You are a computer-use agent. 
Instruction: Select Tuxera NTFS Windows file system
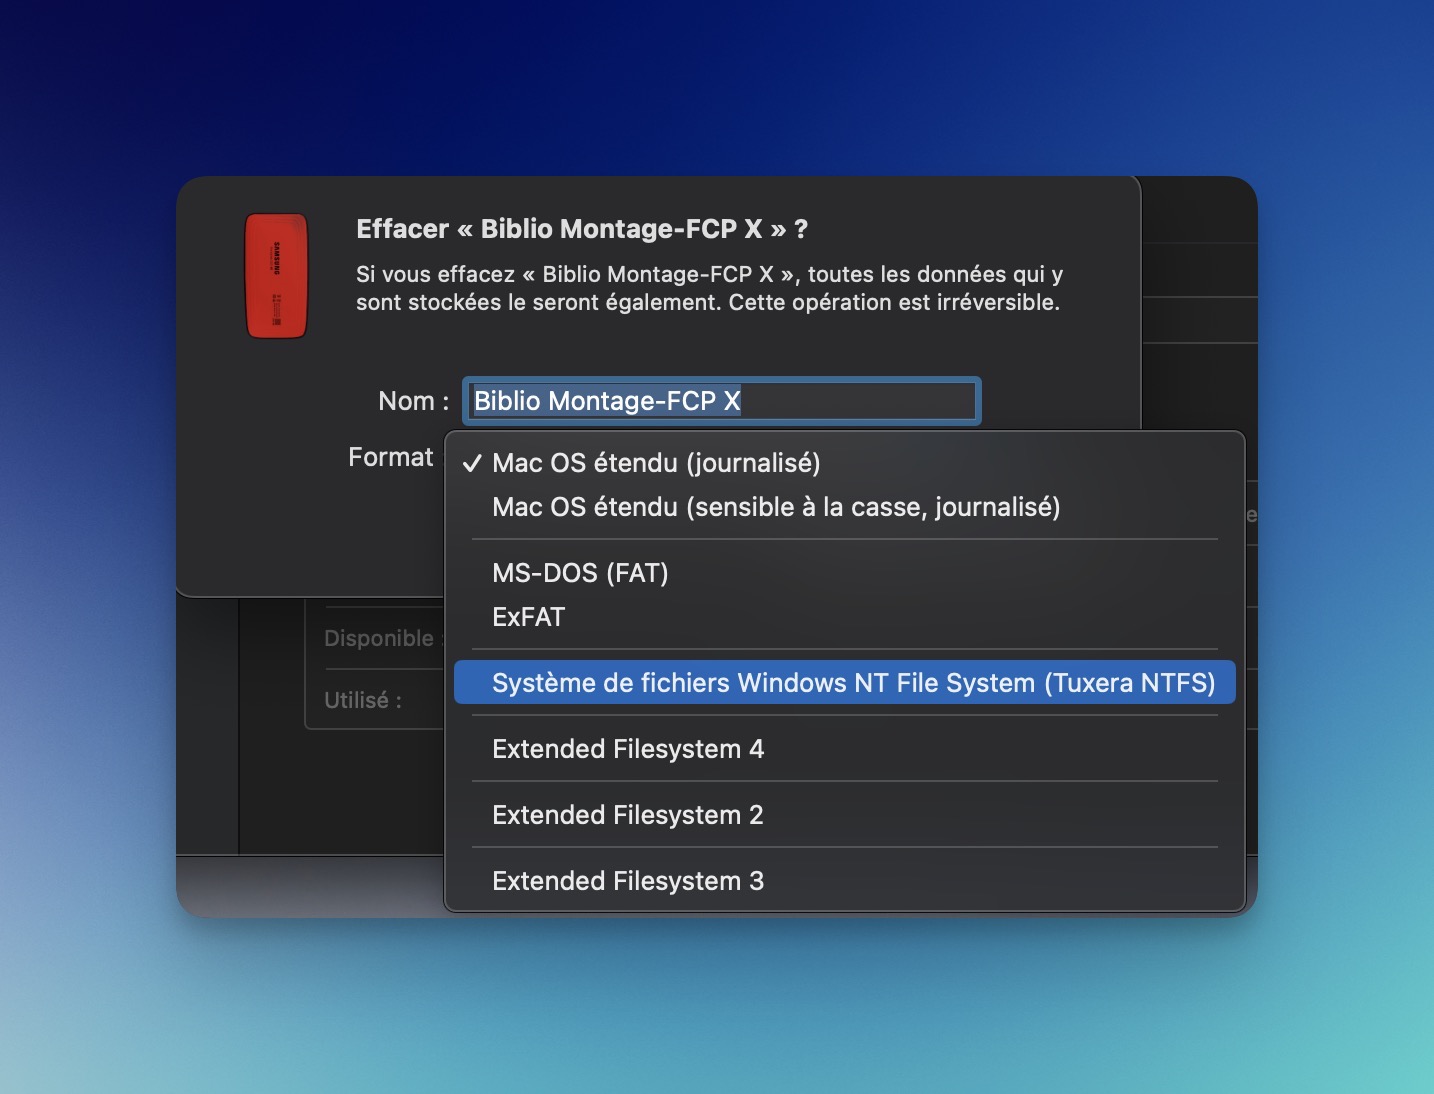point(844,683)
